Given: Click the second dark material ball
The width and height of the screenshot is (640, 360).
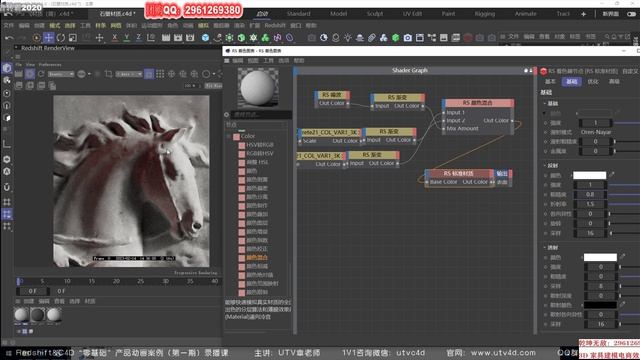Looking at the screenshot, I should 37,315.
